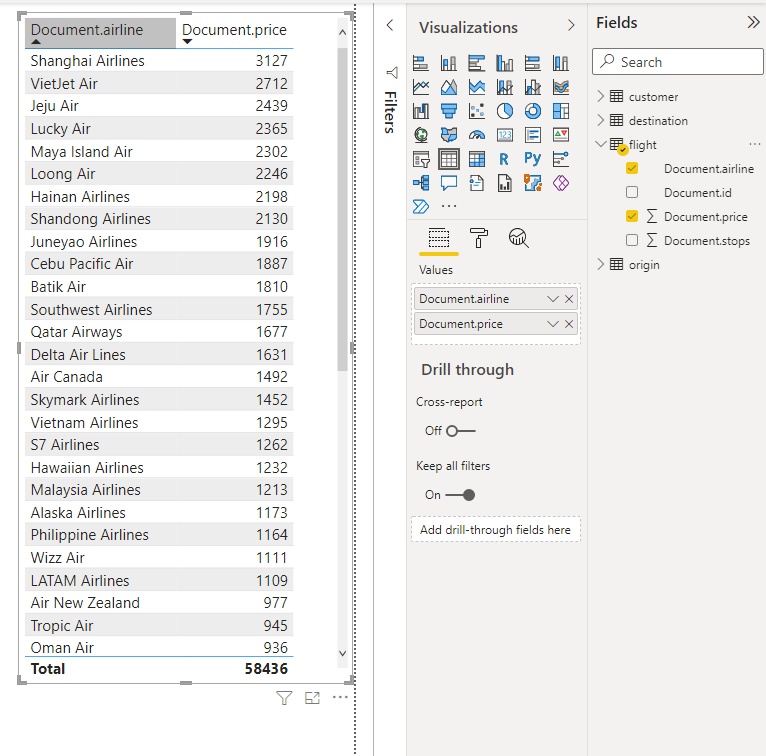Switch to the Fields well tab
This screenshot has width=766, height=756.
pyautogui.click(x=439, y=238)
